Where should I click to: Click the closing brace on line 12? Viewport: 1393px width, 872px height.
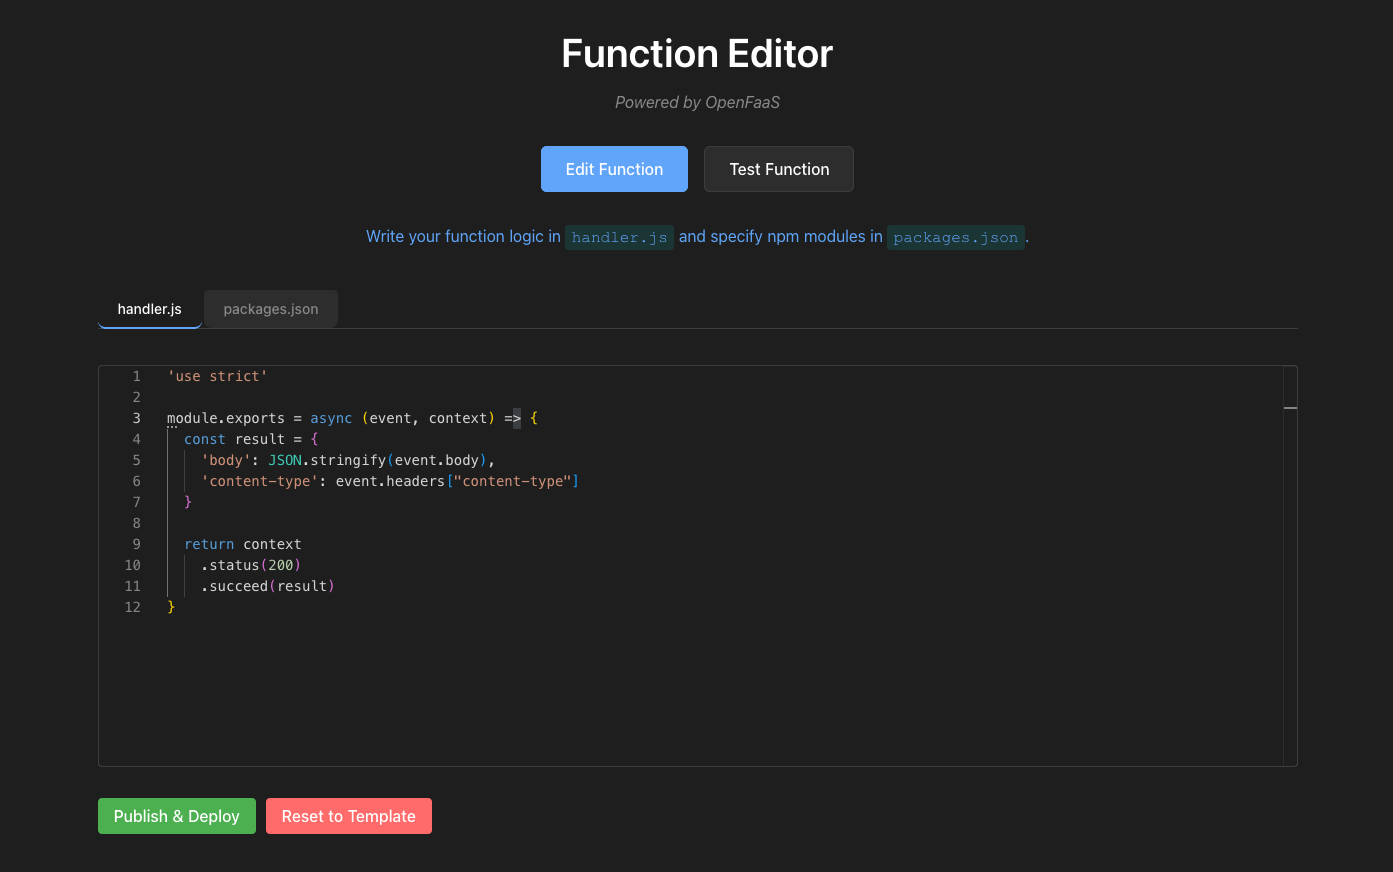tap(171, 607)
